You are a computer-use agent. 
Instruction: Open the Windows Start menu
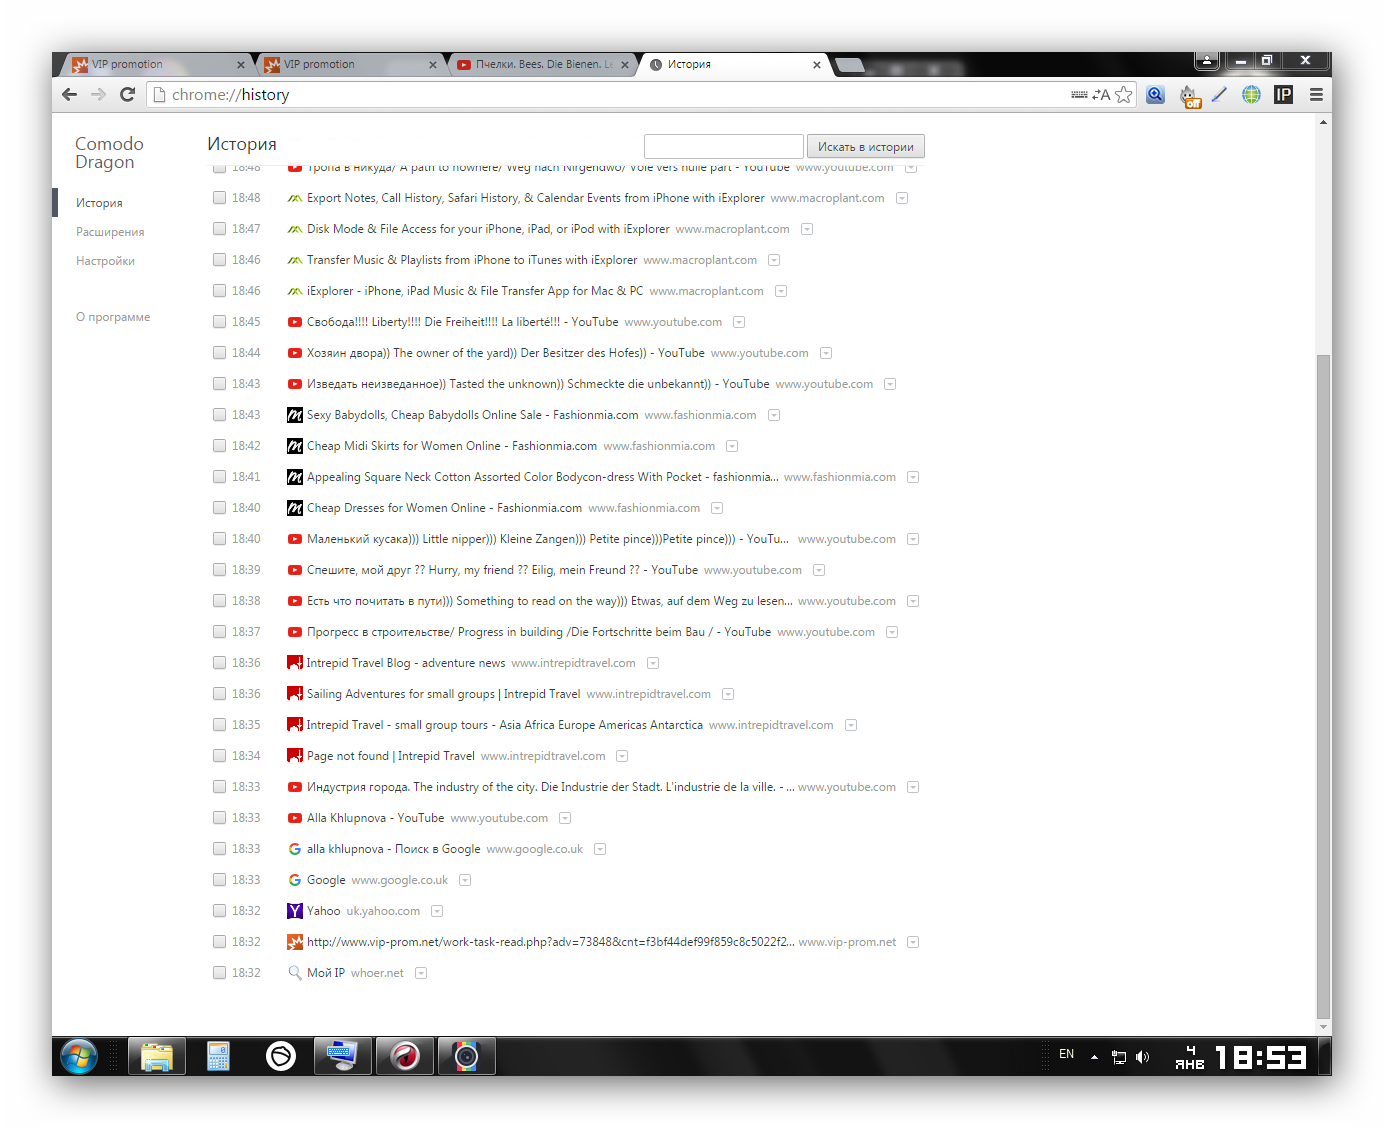pyautogui.click(x=78, y=1056)
